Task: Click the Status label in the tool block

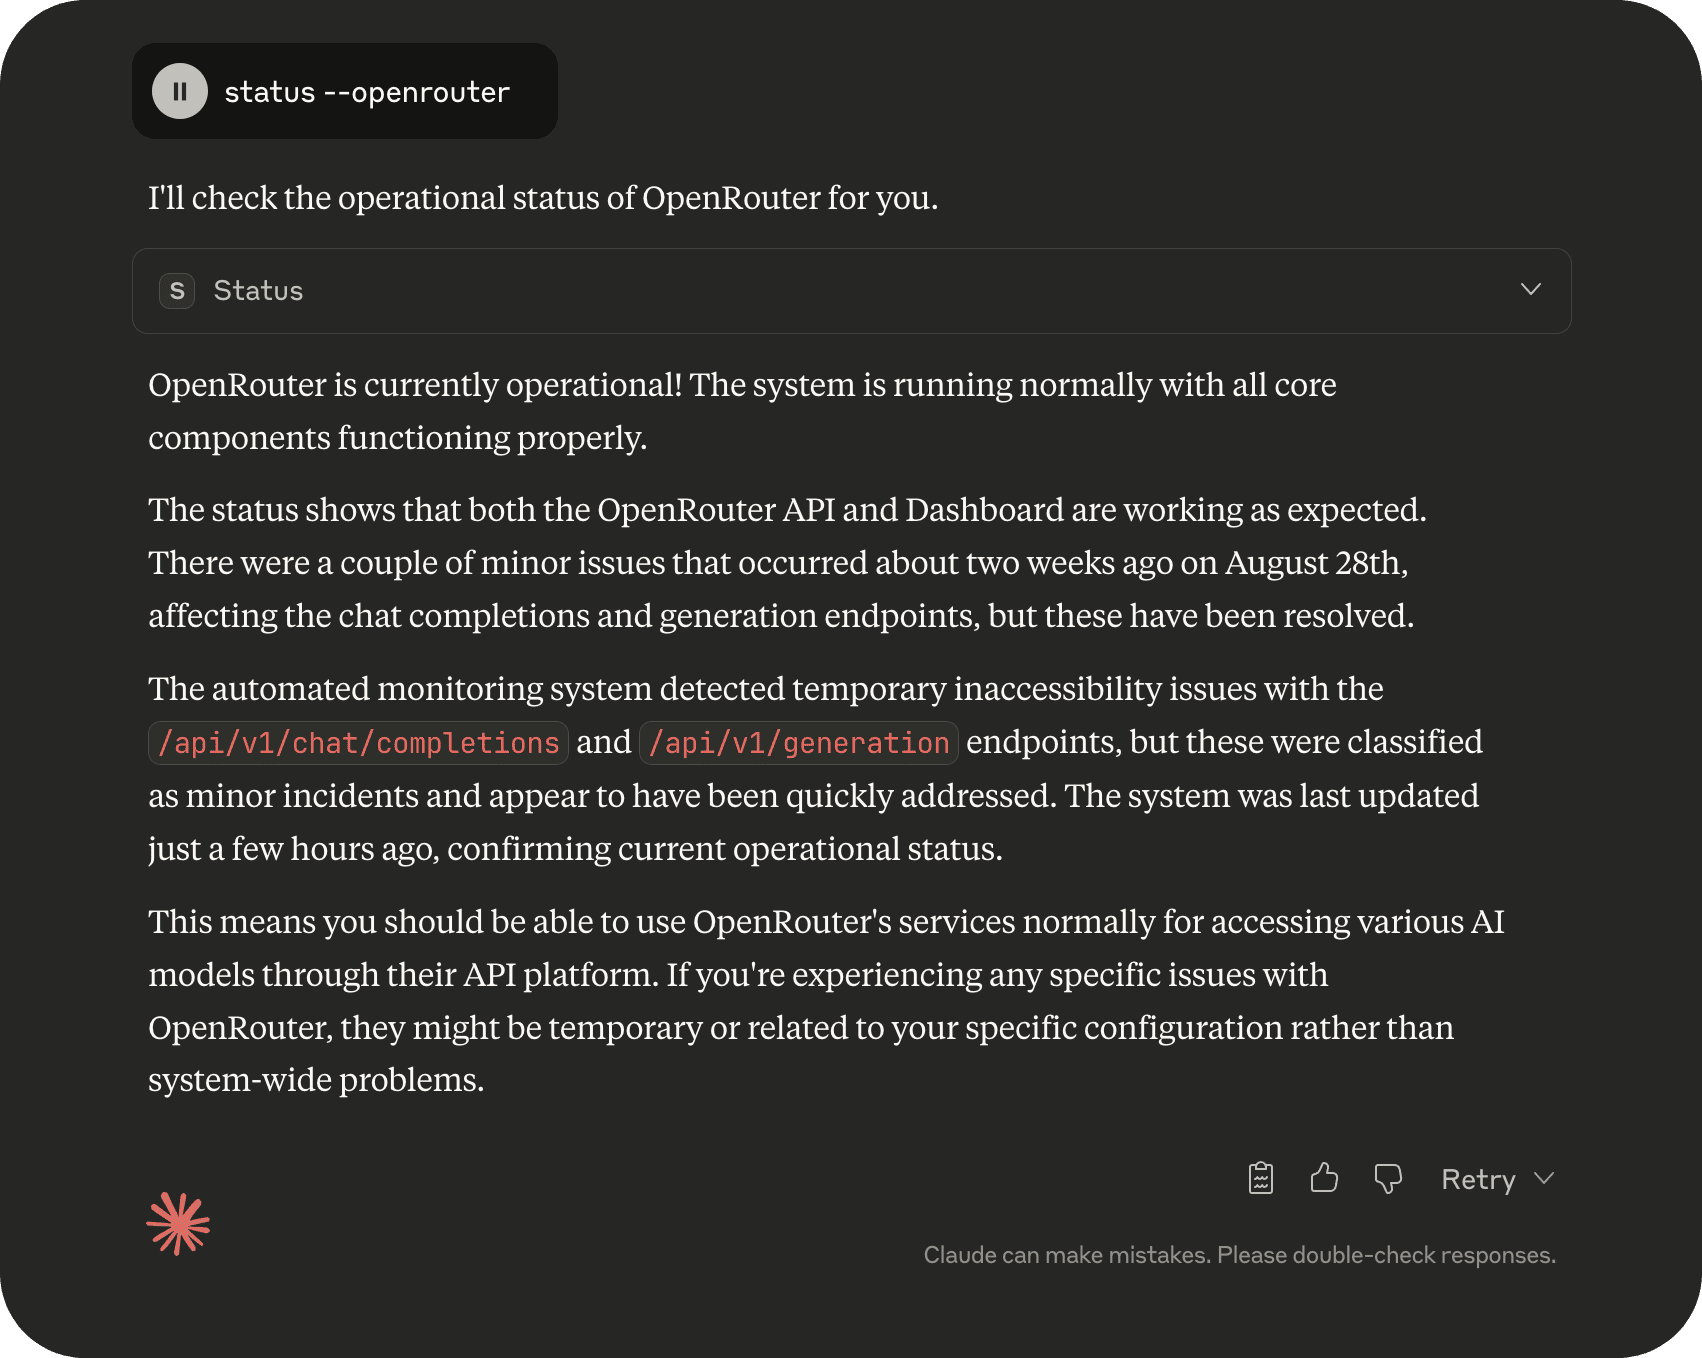Action: click(x=258, y=291)
